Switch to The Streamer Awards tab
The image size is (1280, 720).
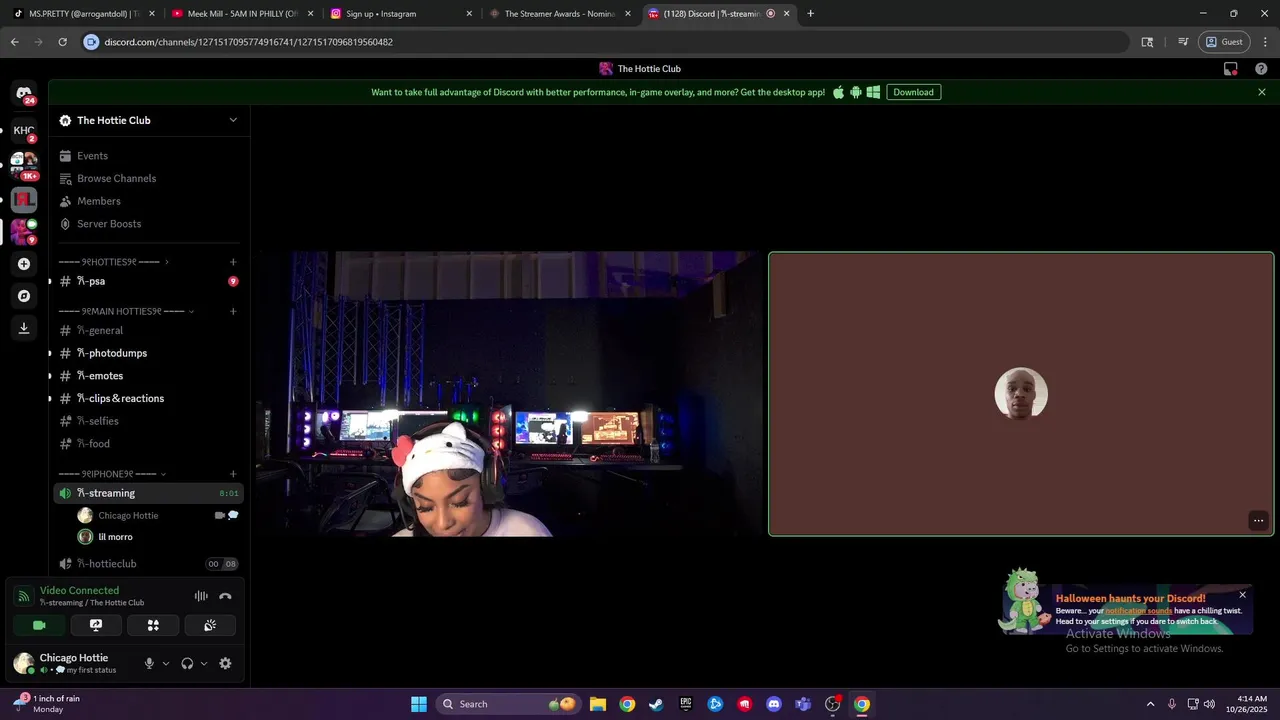559,14
